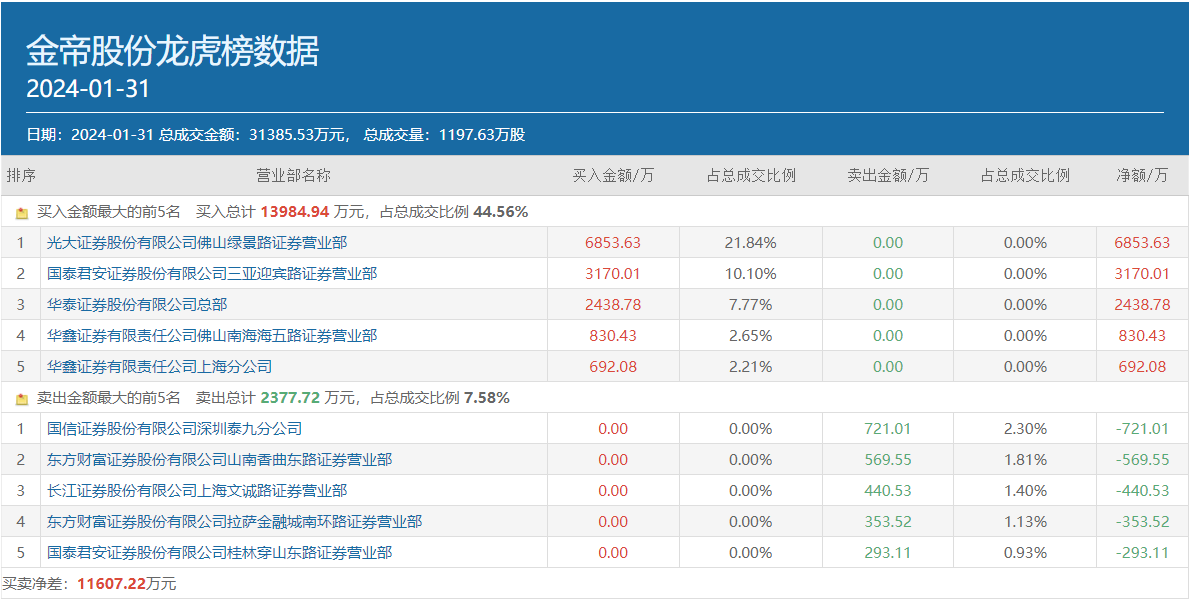The image size is (1191, 601).
Task: Select sell amount 293.11 cell
Action: (888, 552)
